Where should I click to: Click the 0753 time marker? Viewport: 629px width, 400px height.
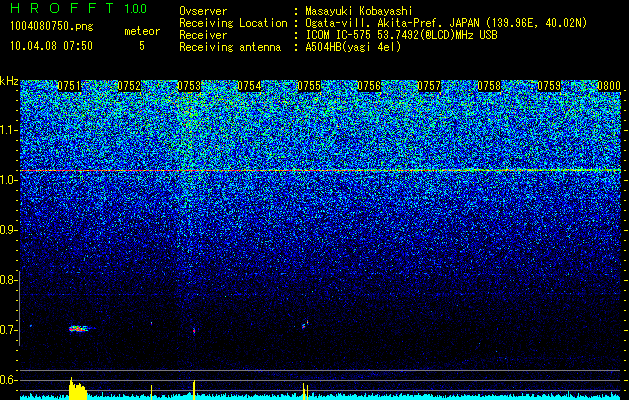coord(189,86)
